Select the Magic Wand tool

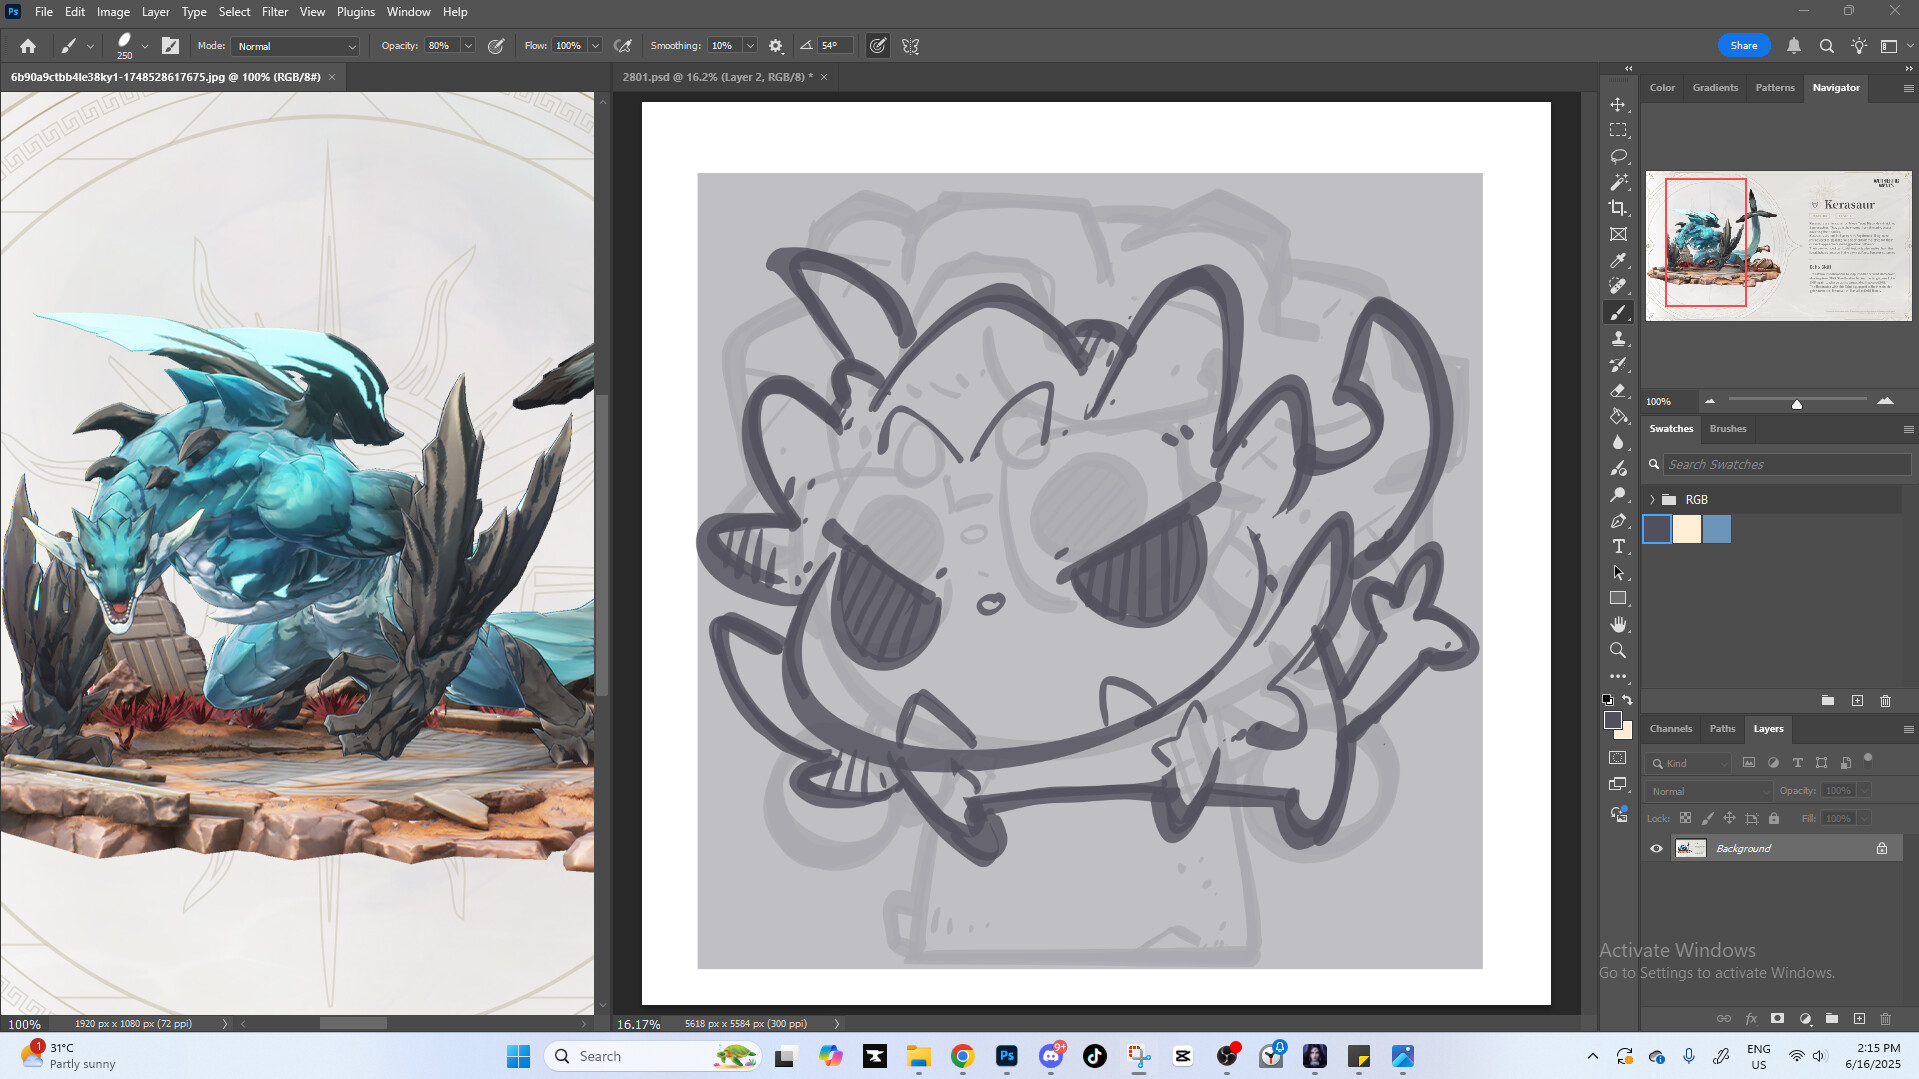click(x=1618, y=183)
